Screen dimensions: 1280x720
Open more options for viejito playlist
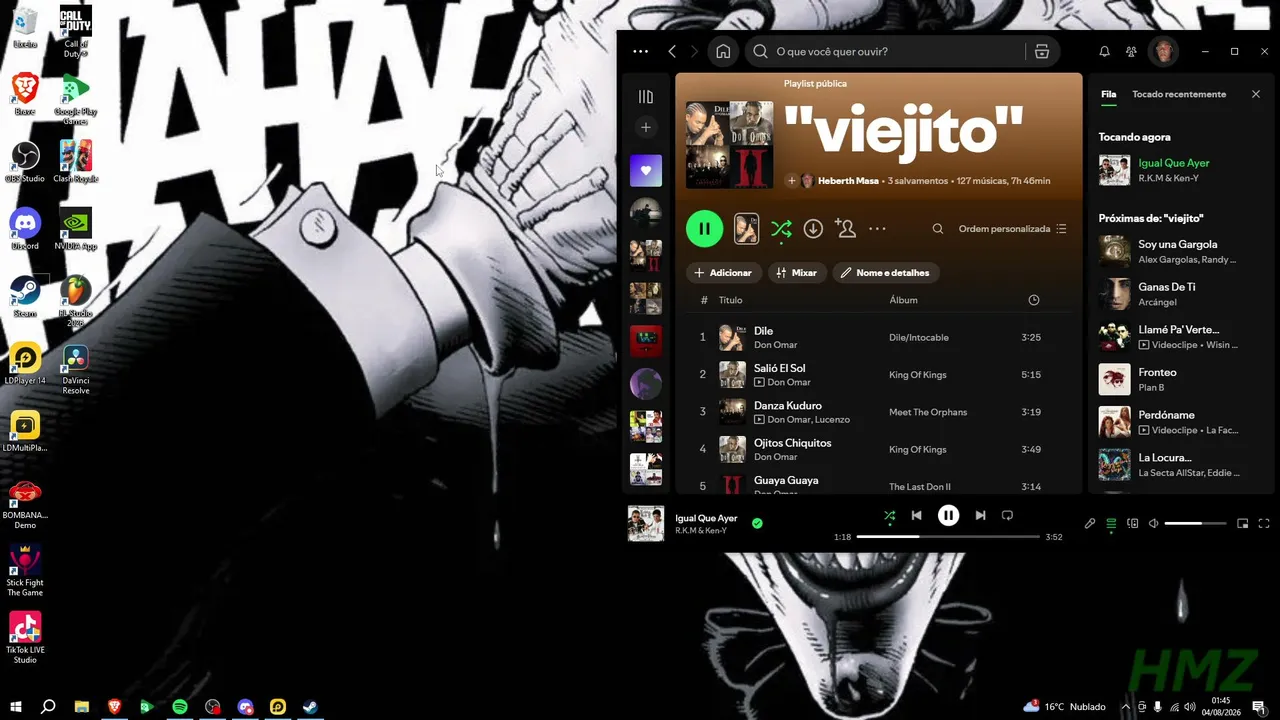[x=877, y=229]
